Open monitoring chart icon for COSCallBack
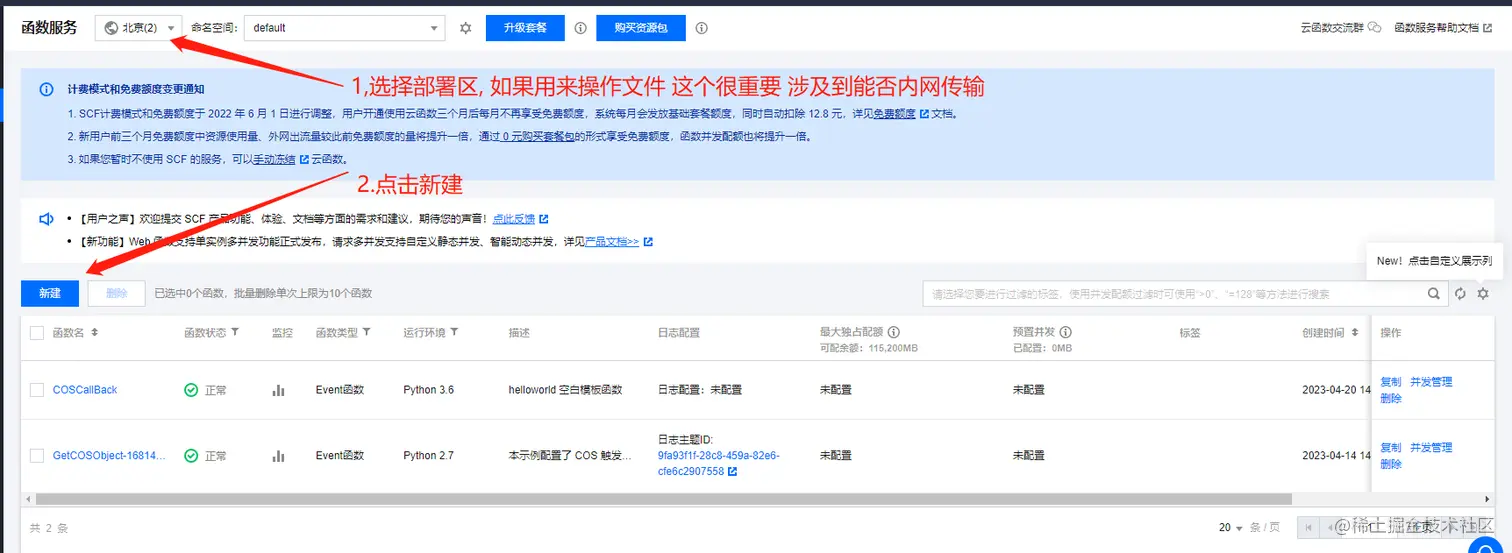 tap(279, 390)
